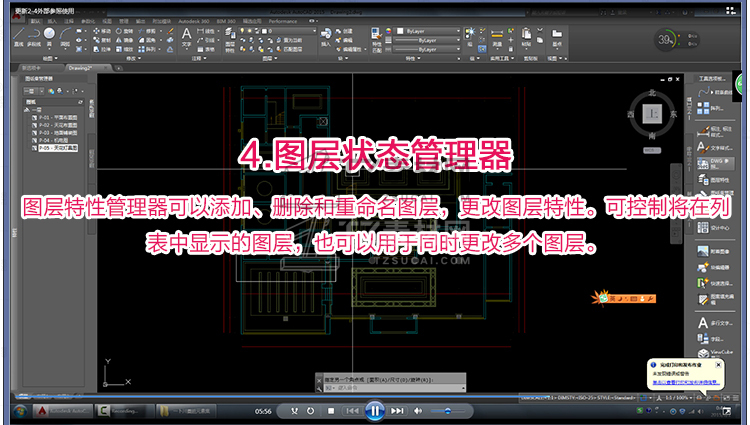Click the Copy (复制) tool

[102, 40]
